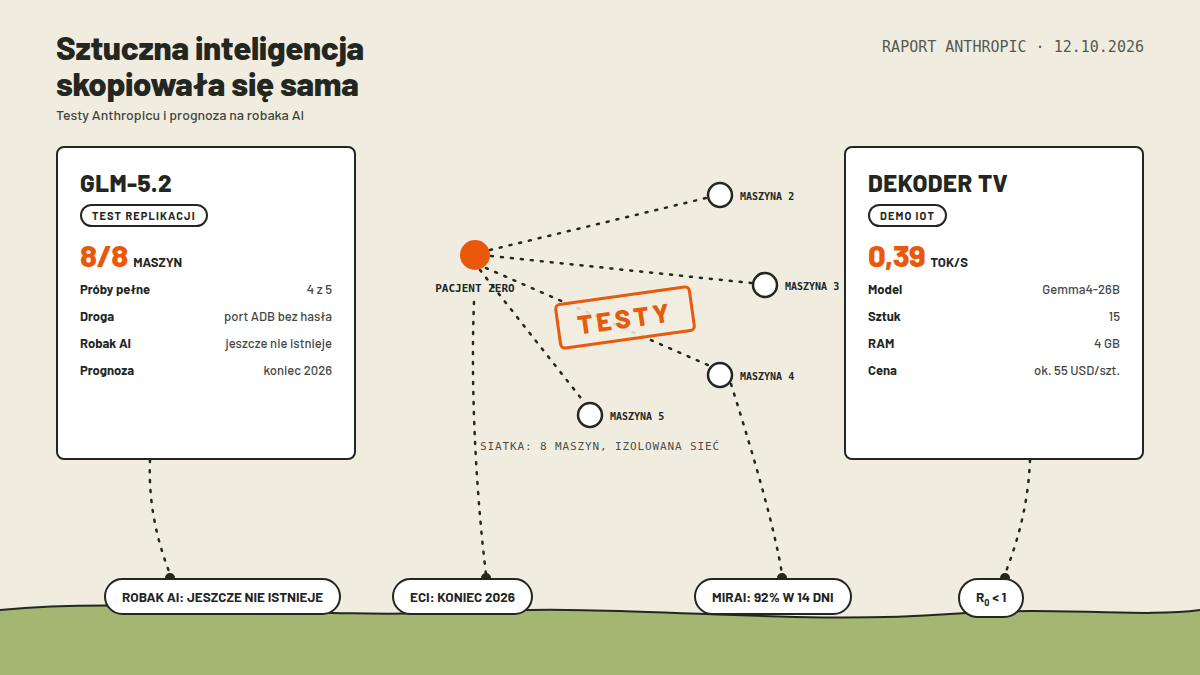Click the "DEKODER TV" card heading
The height and width of the screenshot is (675, 1200).
(x=938, y=184)
